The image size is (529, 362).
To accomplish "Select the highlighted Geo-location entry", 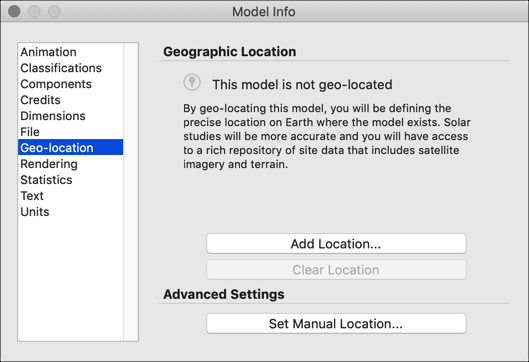I will 71,147.
